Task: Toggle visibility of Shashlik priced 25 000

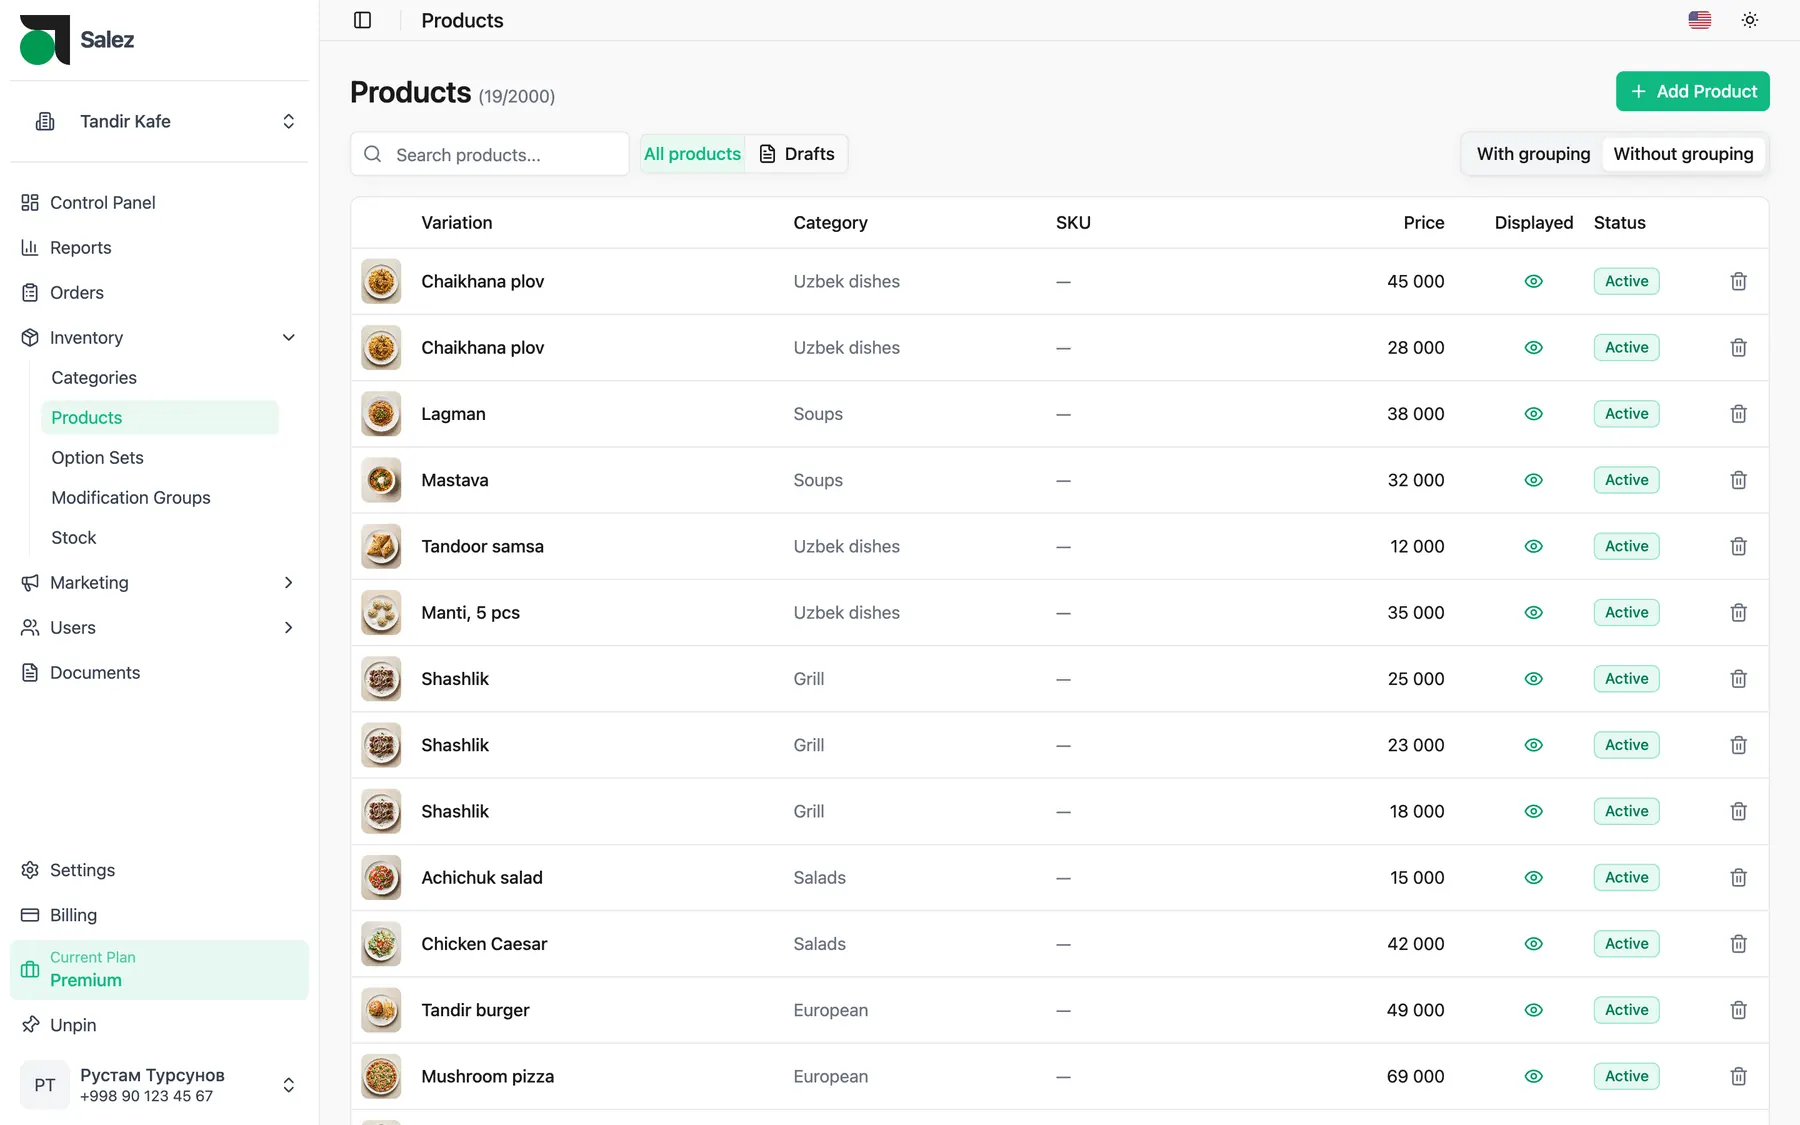Action: click(x=1533, y=679)
